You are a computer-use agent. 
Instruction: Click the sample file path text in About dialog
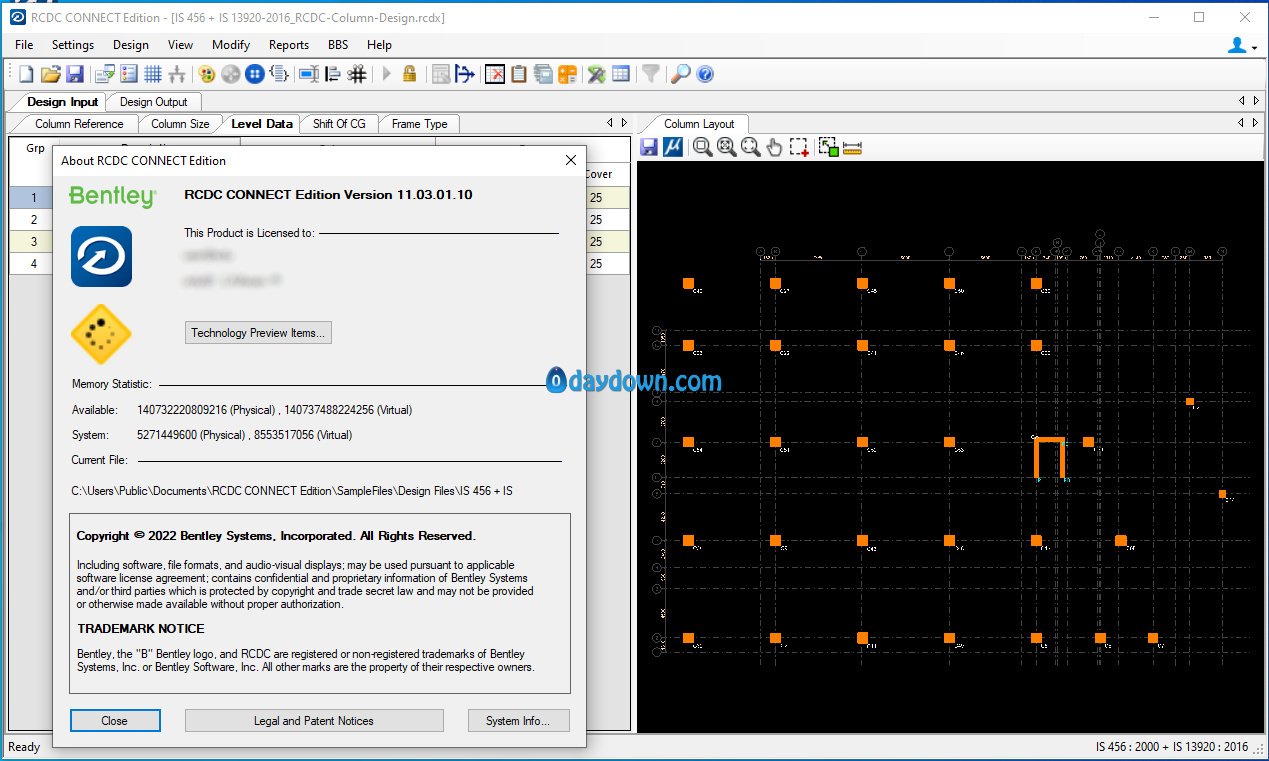(x=292, y=491)
